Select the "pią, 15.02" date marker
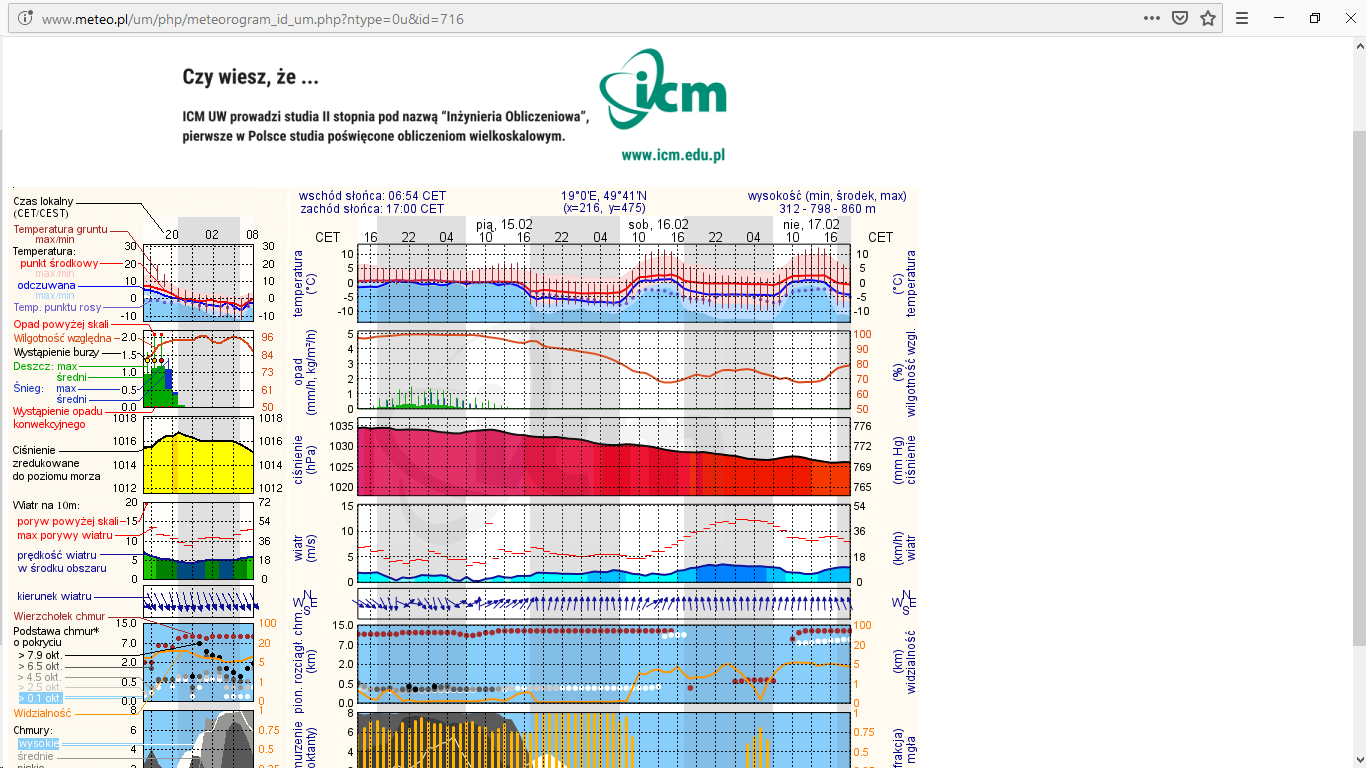Screen dimensions: 1366x768 (x=505, y=224)
